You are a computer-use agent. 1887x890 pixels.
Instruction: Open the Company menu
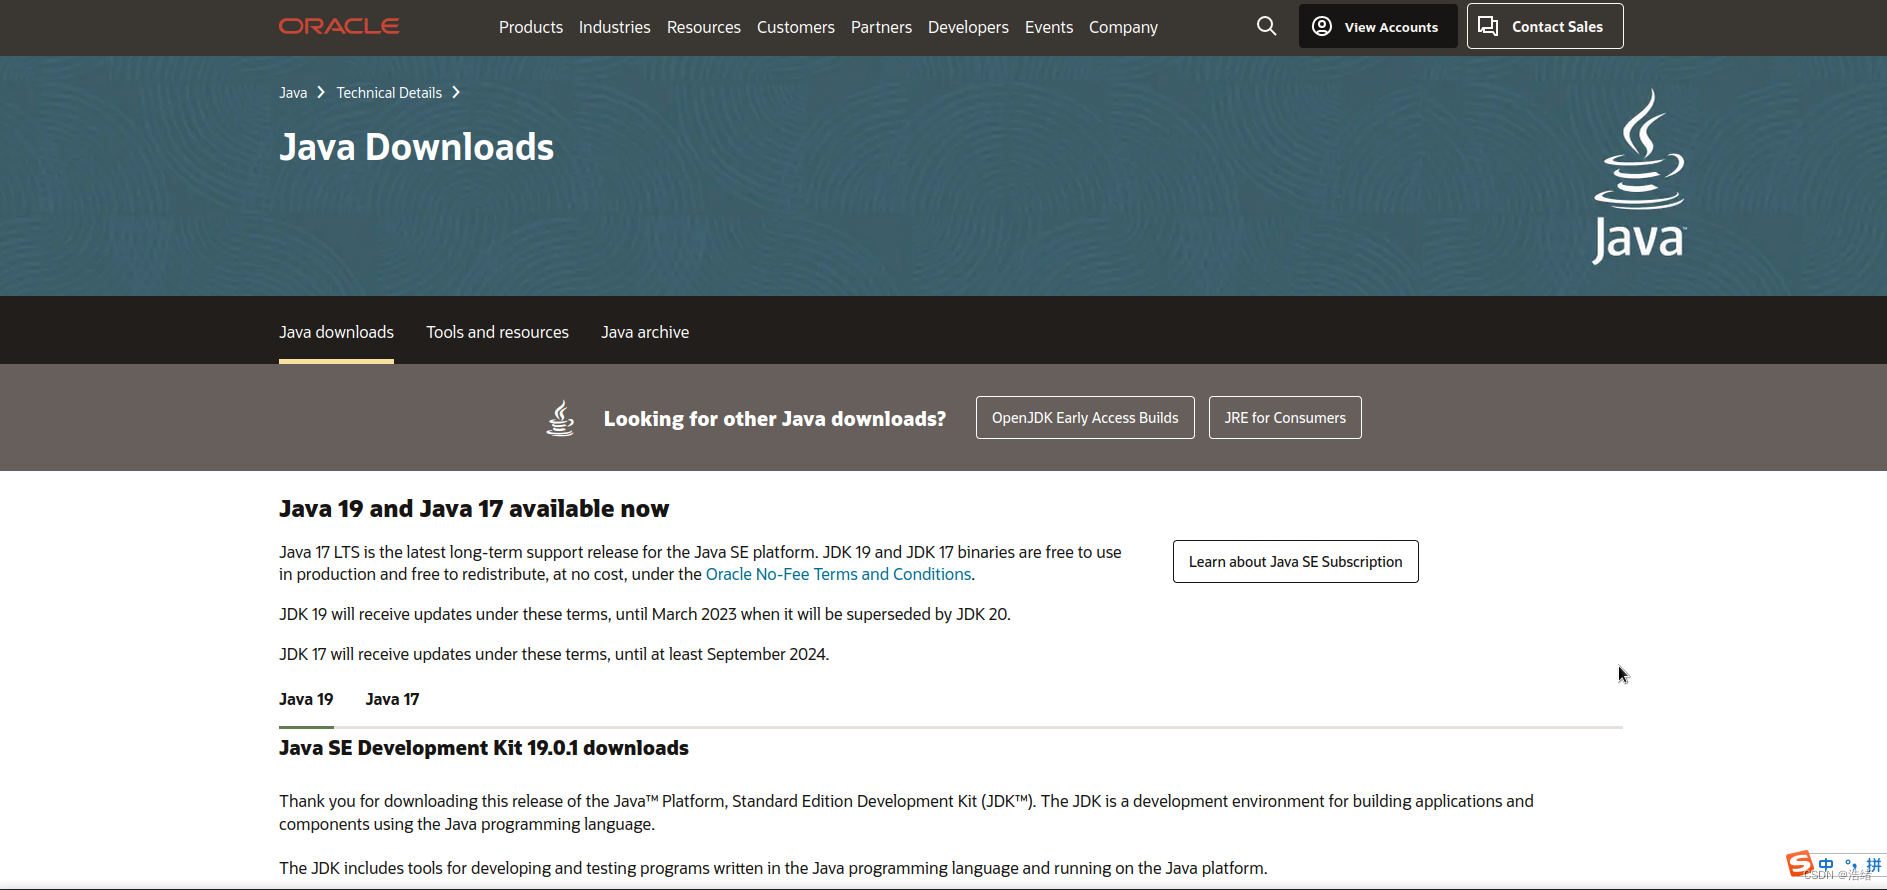coord(1123,27)
